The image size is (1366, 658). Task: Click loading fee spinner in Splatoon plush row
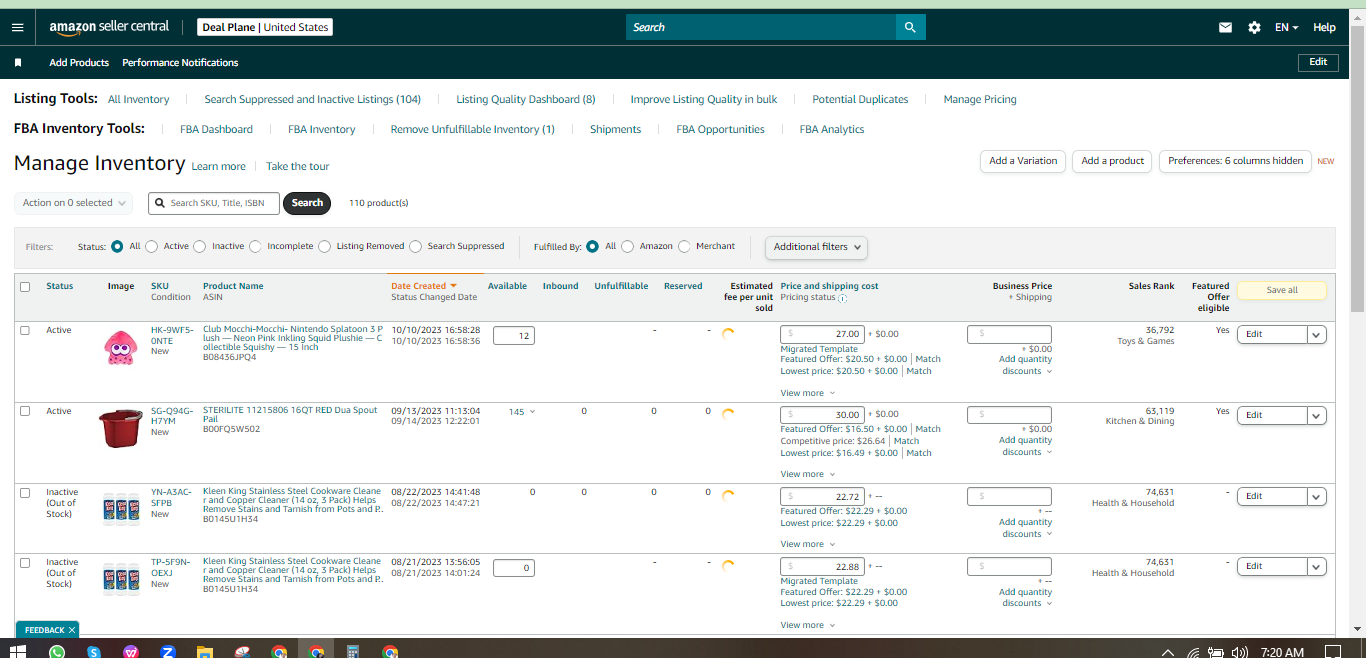728,334
